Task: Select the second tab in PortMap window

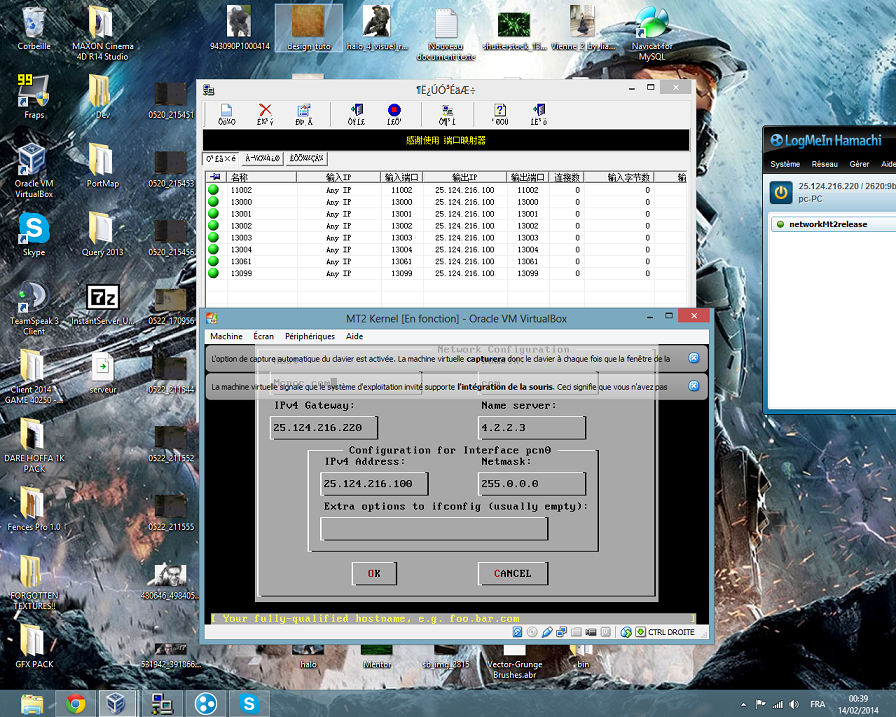Action: tap(262, 158)
